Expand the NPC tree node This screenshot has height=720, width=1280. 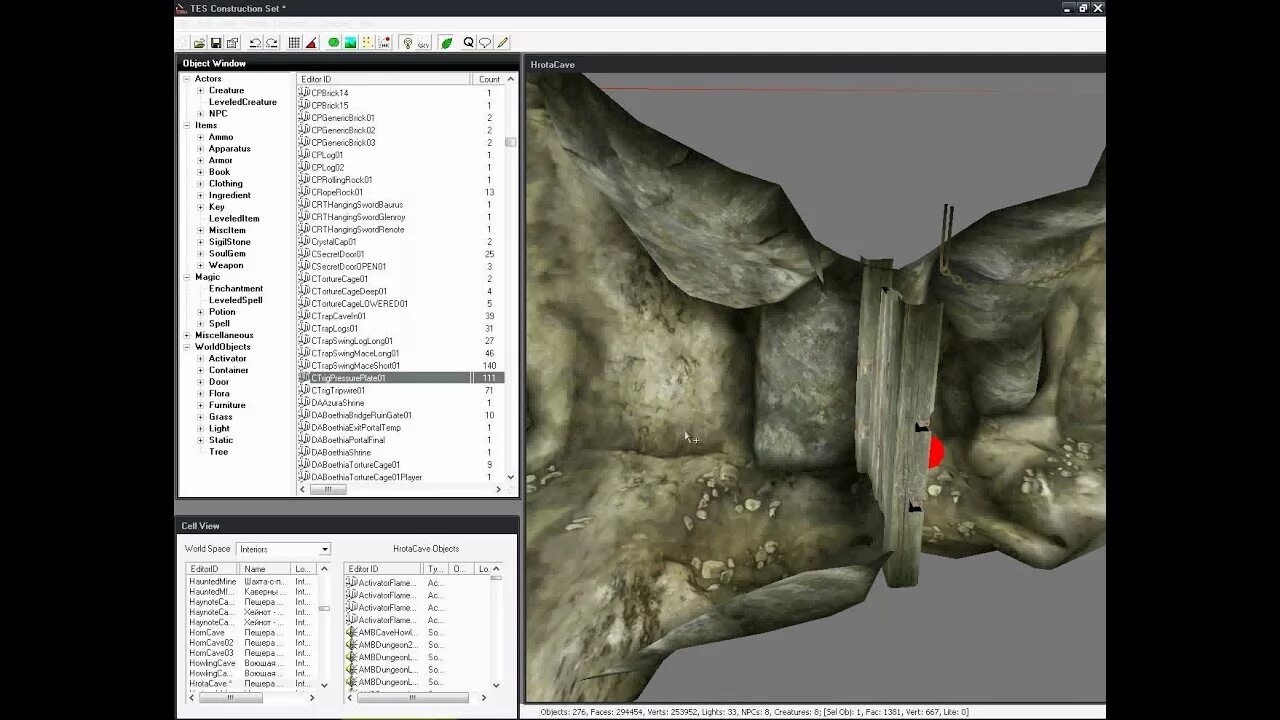coord(200,114)
